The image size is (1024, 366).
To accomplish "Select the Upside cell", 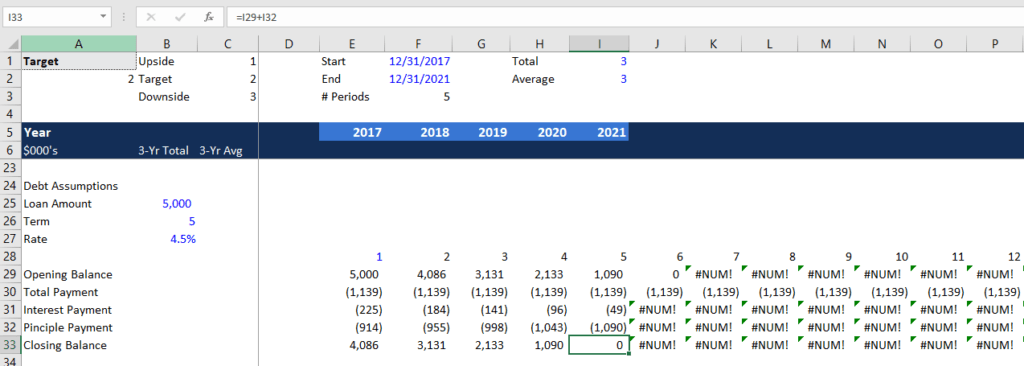I will pyautogui.click(x=167, y=61).
